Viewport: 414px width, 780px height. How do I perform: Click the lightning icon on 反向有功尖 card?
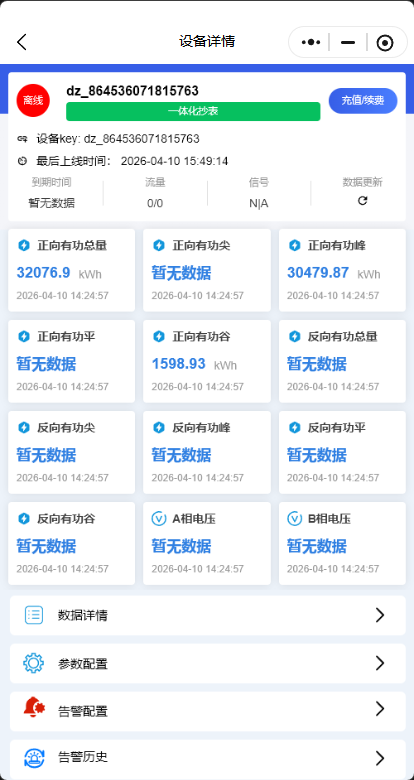coord(23,427)
